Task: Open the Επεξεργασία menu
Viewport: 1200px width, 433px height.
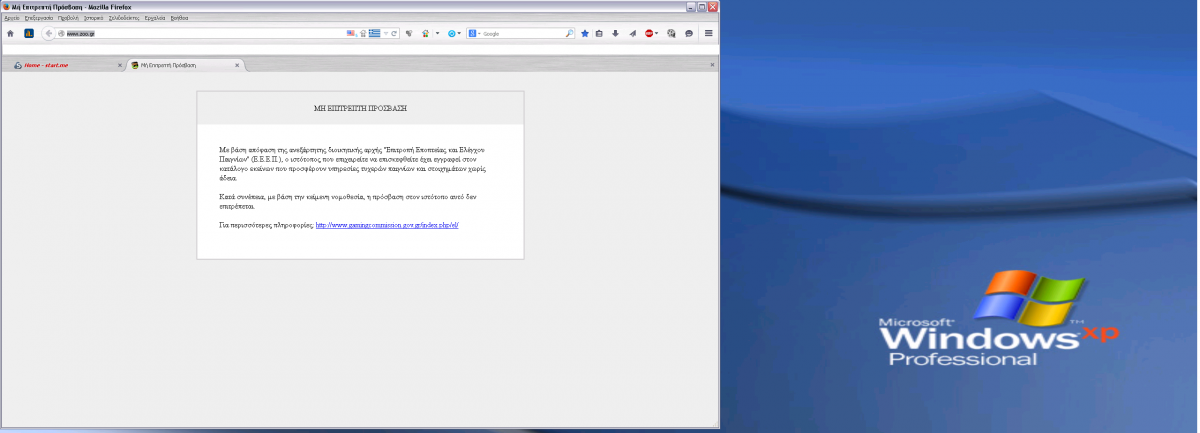Action: click(x=38, y=18)
